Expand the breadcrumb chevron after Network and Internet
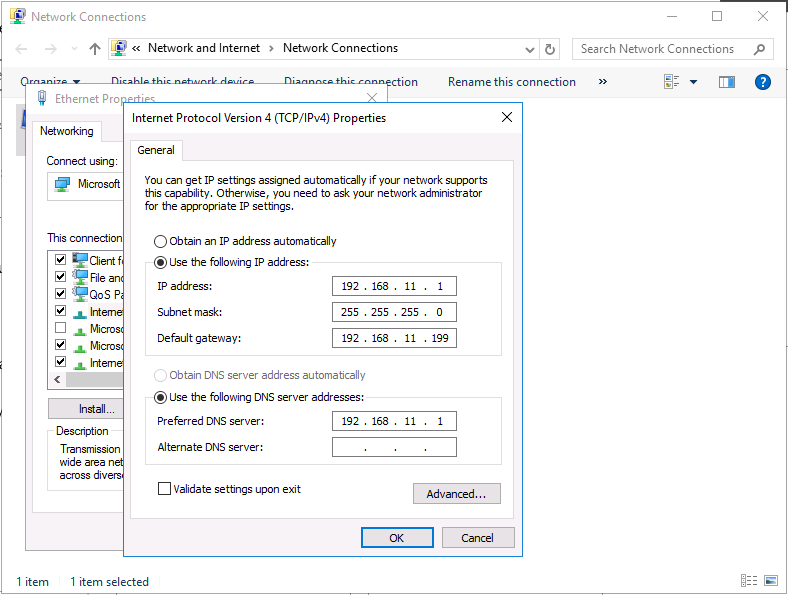788x595 pixels. (x=271, y=49)
